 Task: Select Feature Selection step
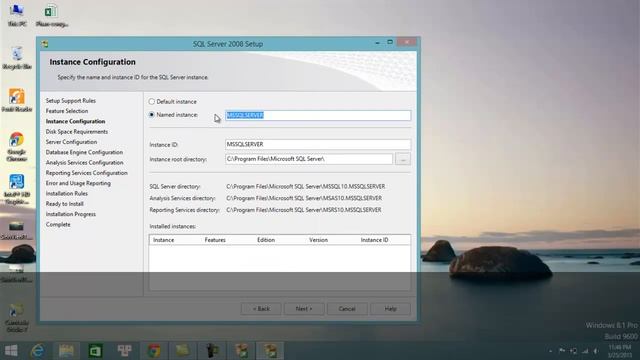pos(67,111)
